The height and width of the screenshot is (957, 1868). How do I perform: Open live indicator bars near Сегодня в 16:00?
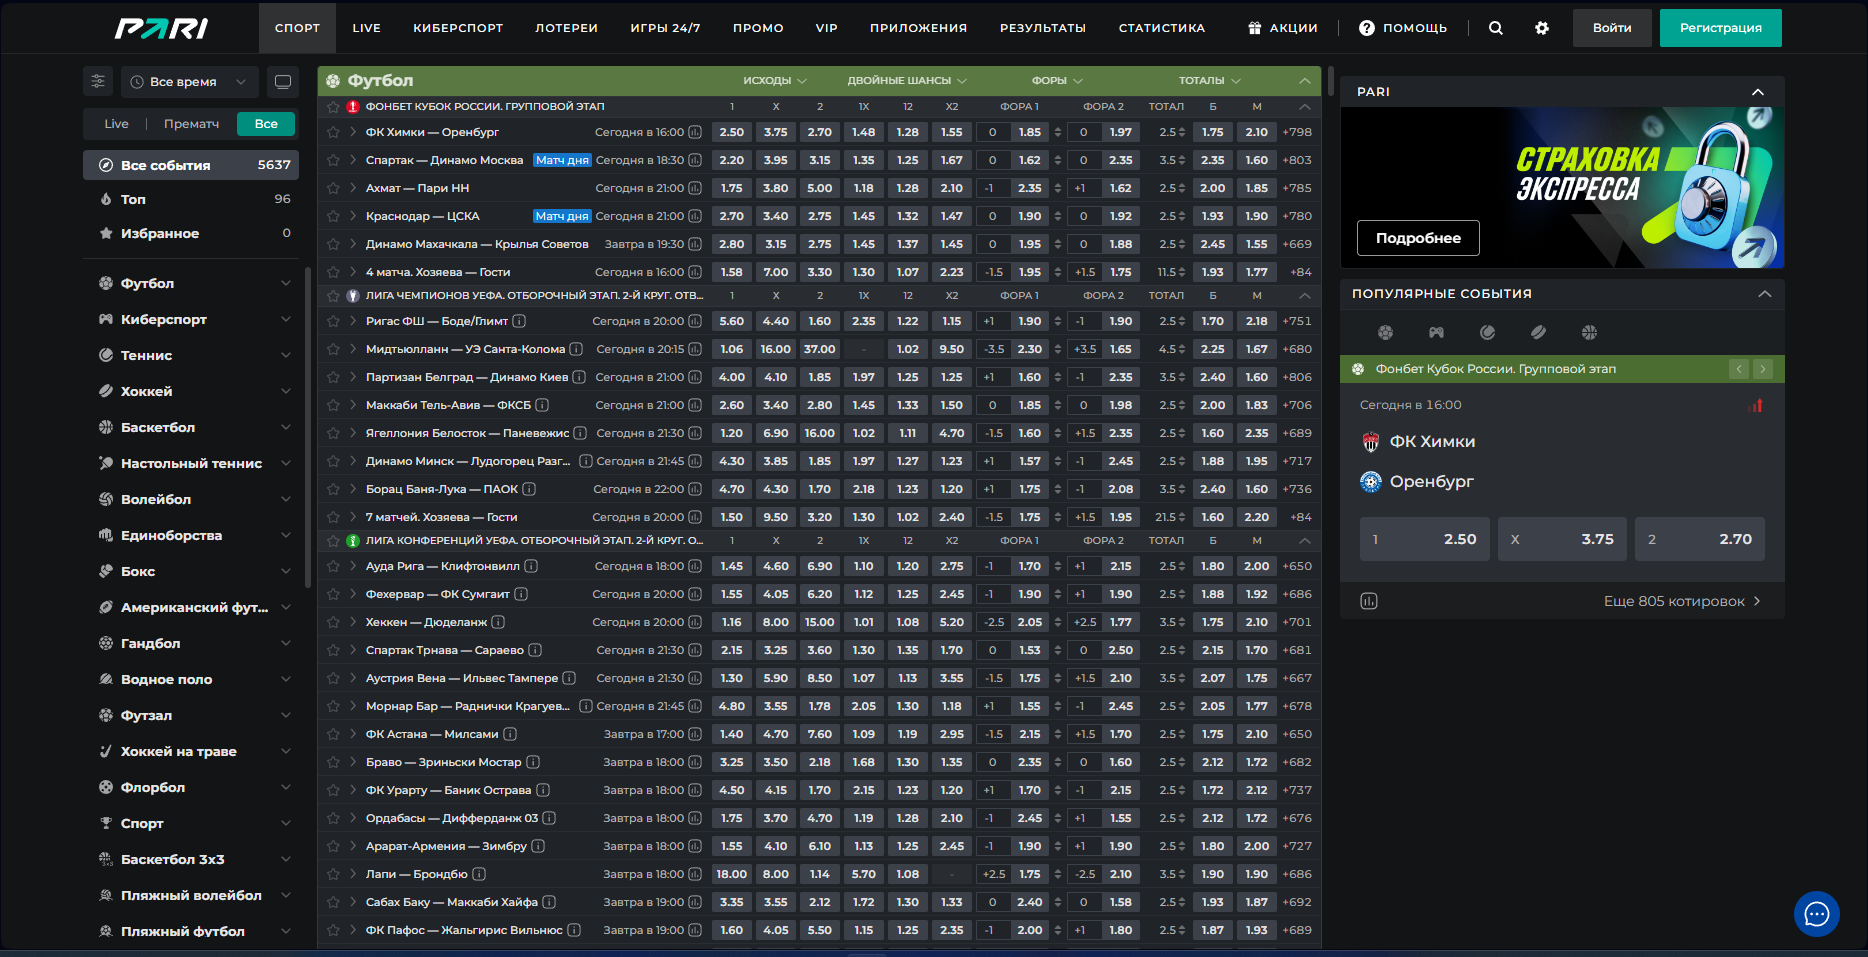point(1755,405)
